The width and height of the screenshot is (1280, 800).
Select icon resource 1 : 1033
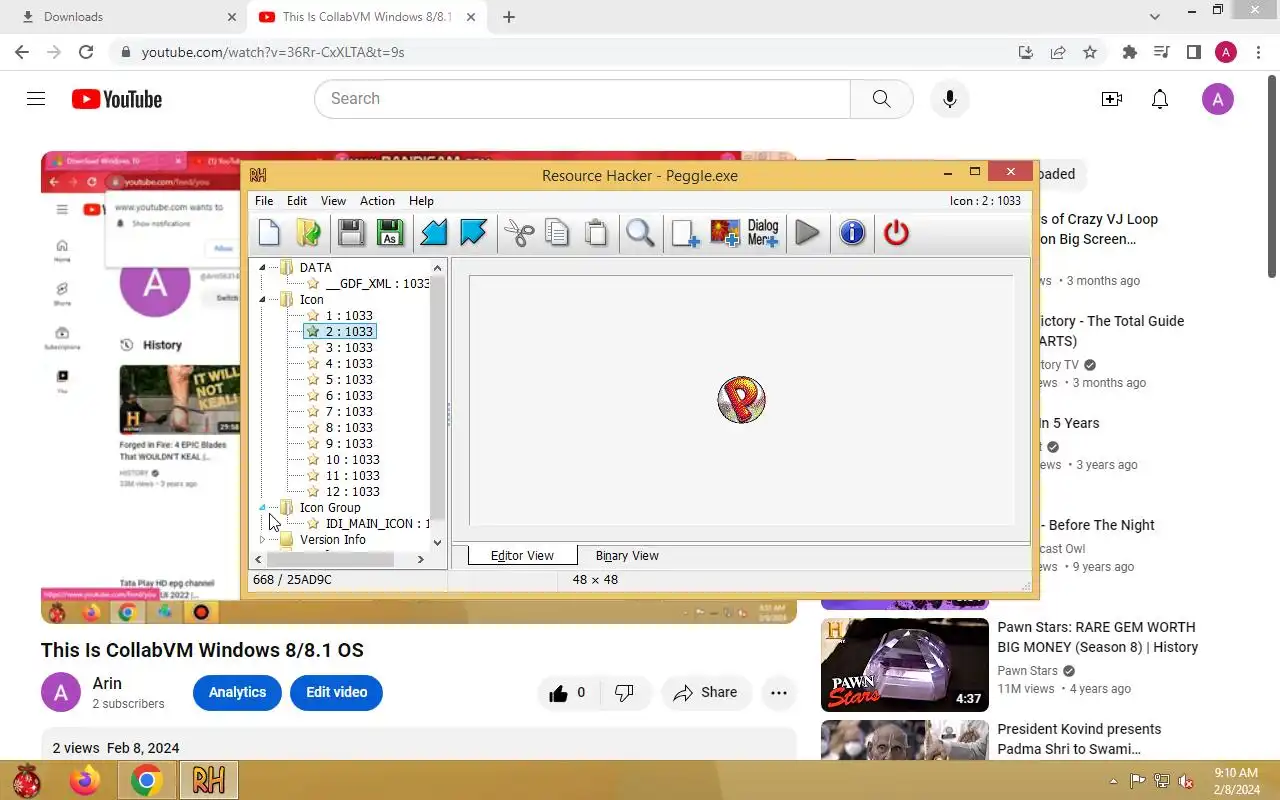click(349, 316)
